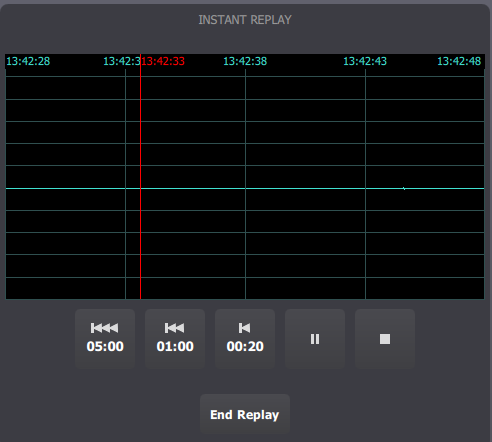
Task: Click the red 13:42:33 timestamp
Action: pos(163,61)
